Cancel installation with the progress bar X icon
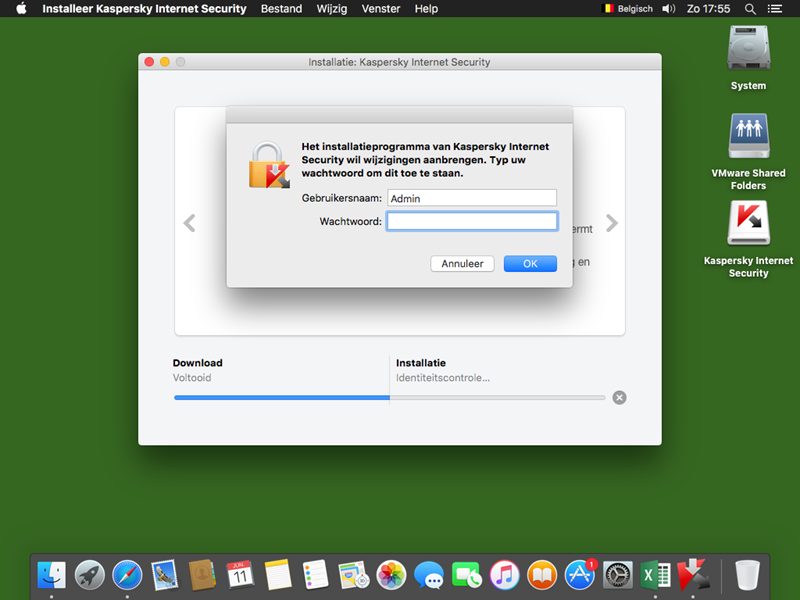Viewport: 800px width, 600px height. [619, 397]
